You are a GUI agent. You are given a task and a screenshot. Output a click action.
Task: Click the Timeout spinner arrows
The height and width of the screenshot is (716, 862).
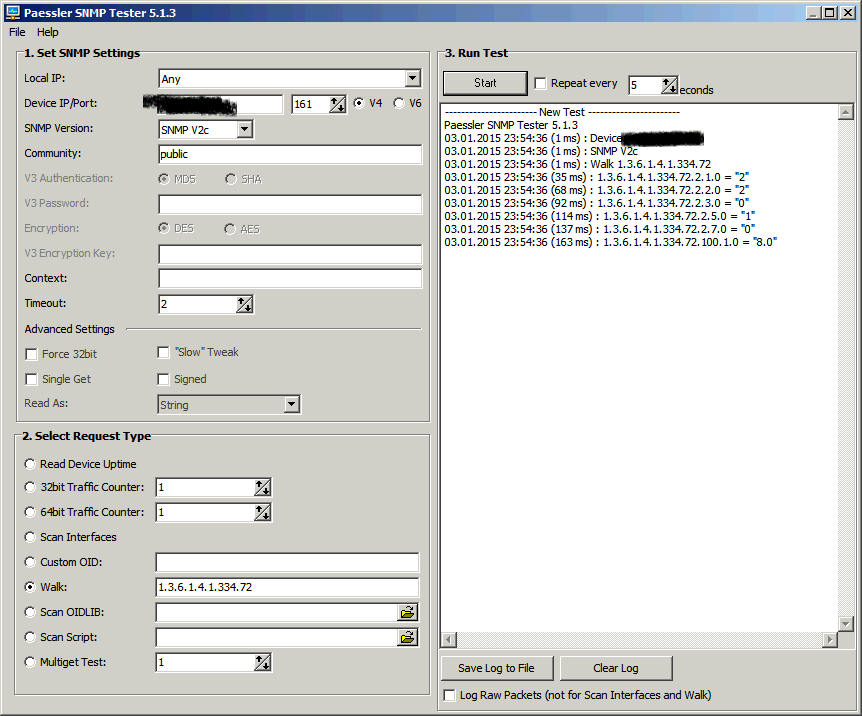point(245,304)
